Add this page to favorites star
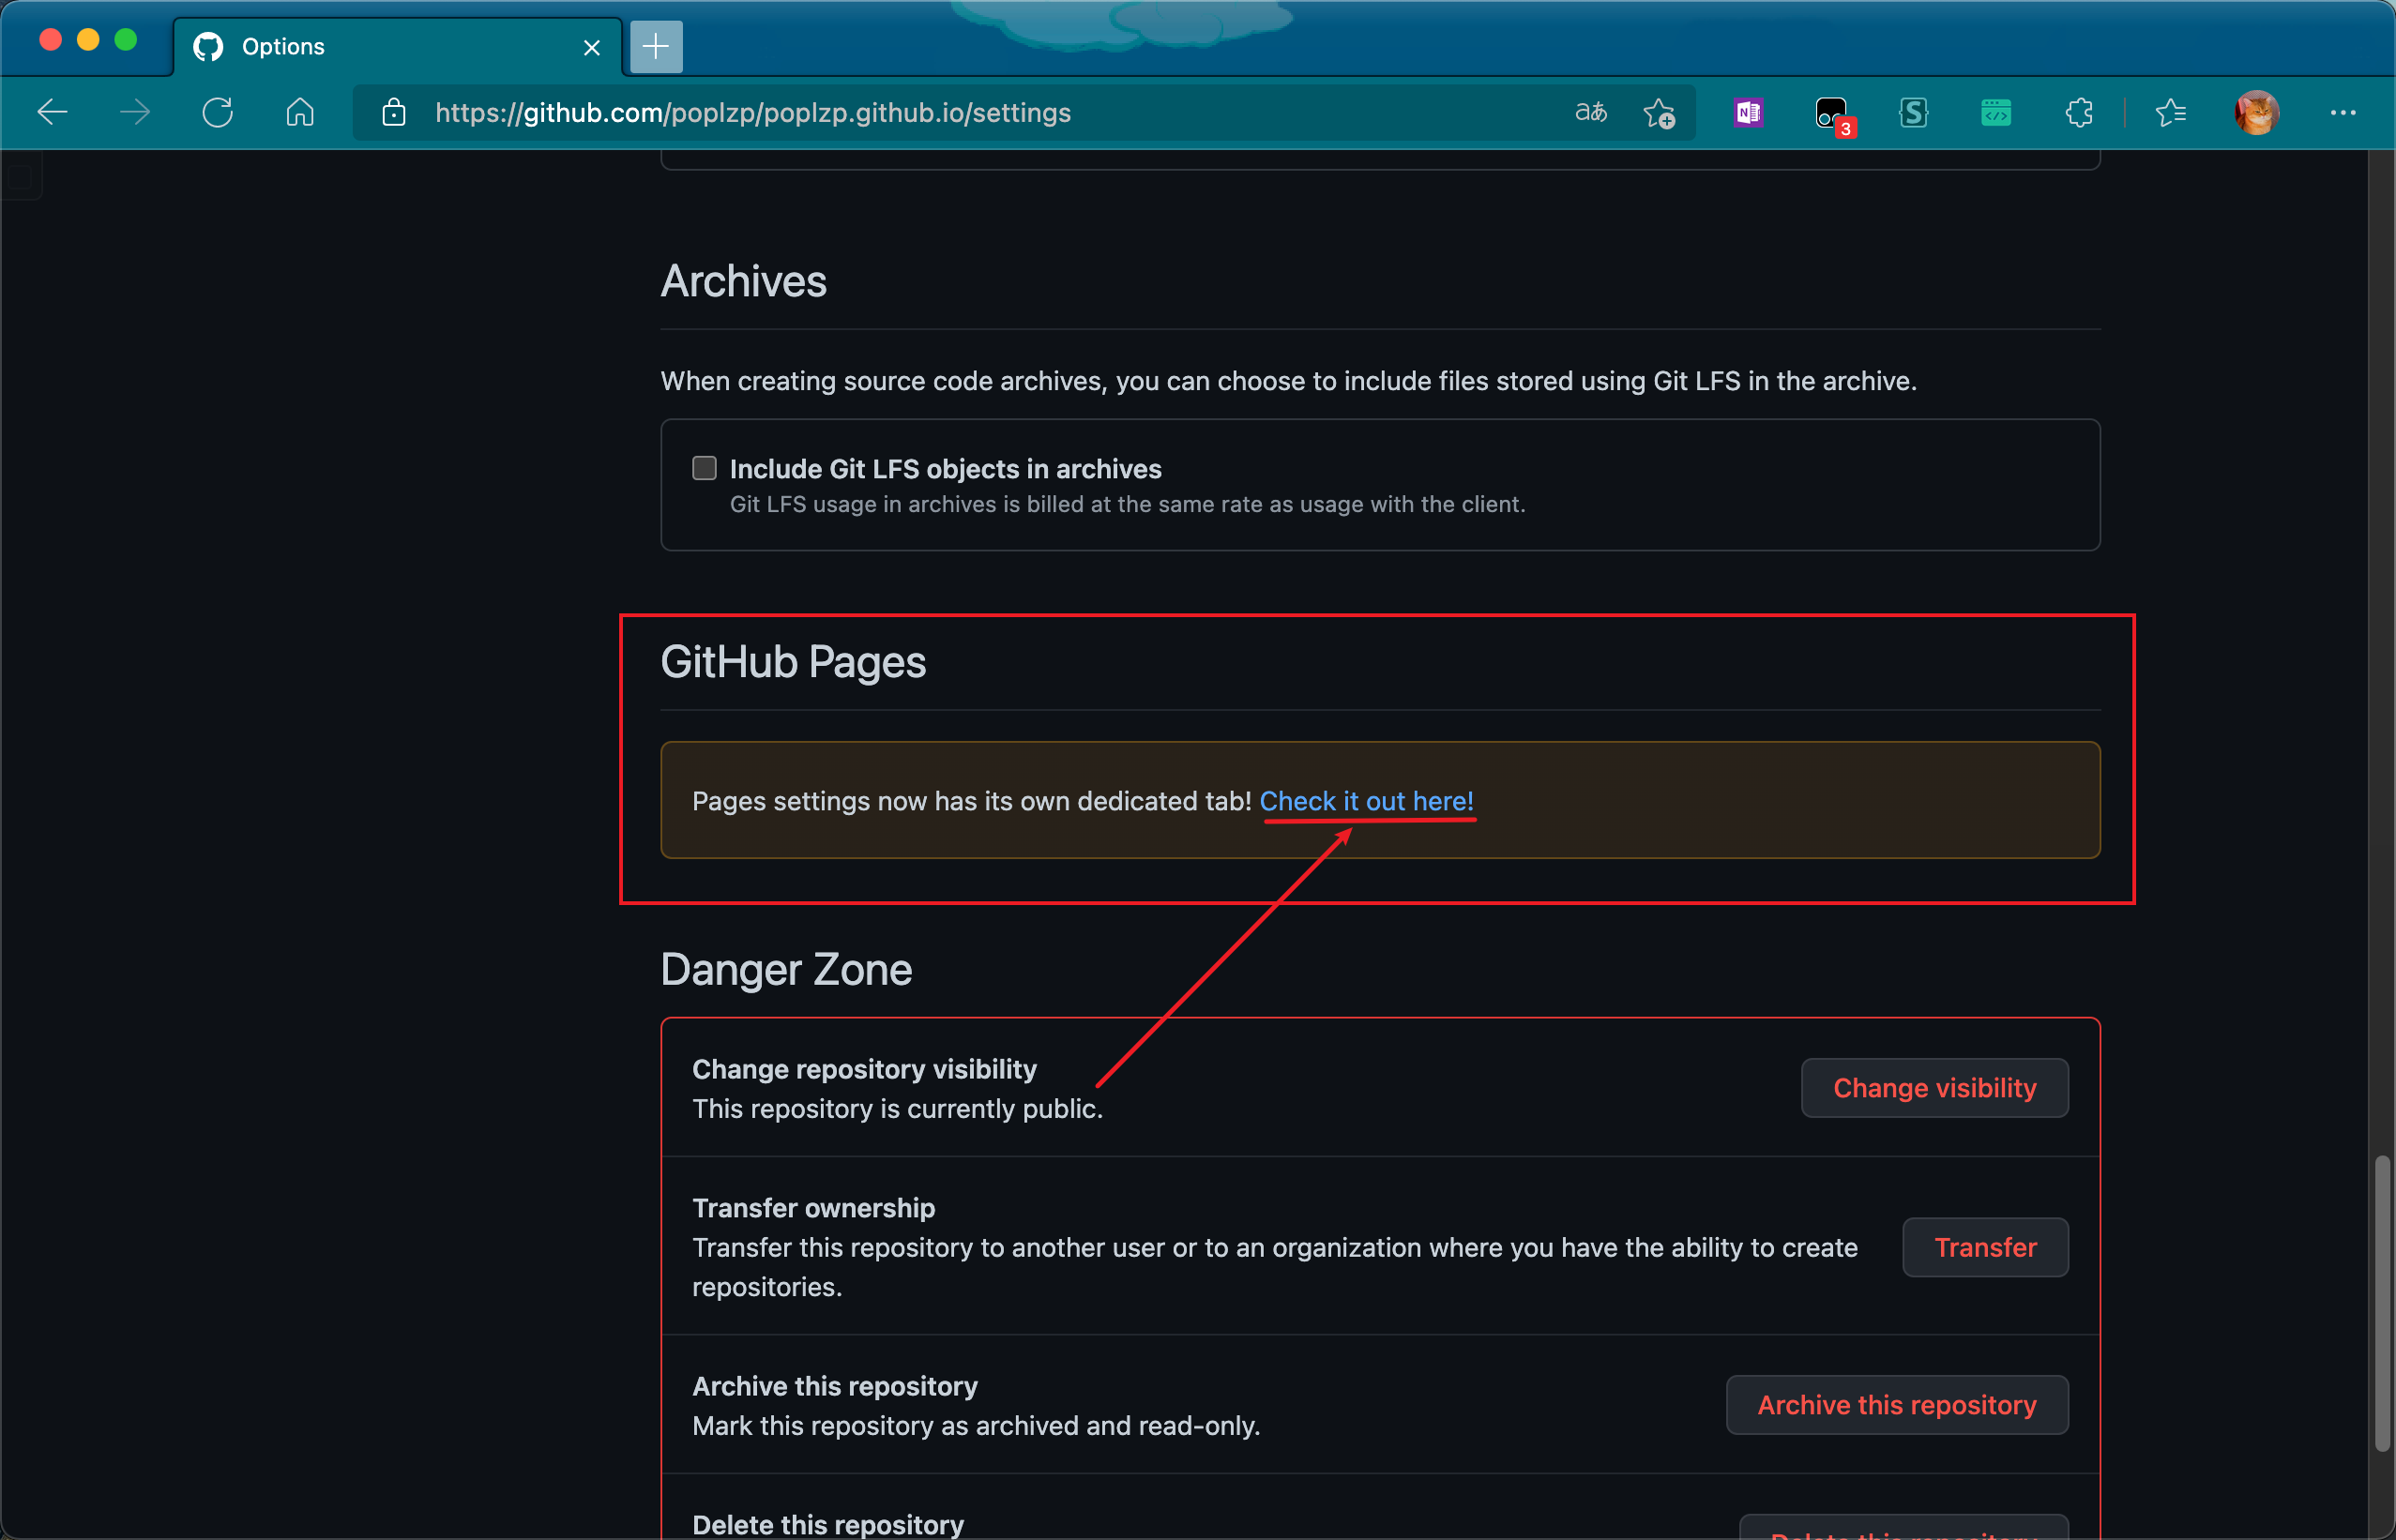 [1659, 113]
